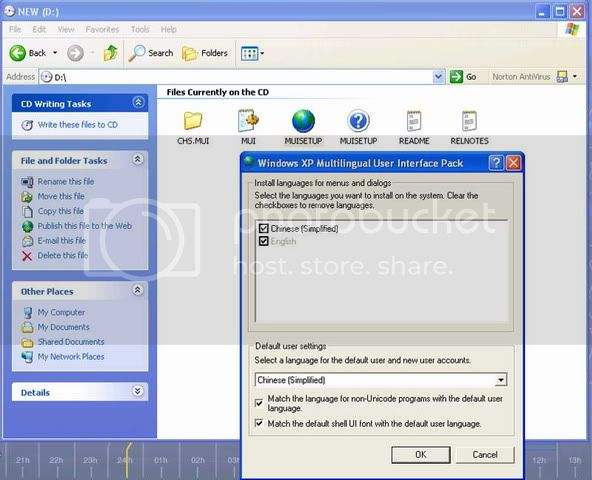Select the README text file icon
The height and width of the screenshot is (480, 592).
click(x=414, y=121)
